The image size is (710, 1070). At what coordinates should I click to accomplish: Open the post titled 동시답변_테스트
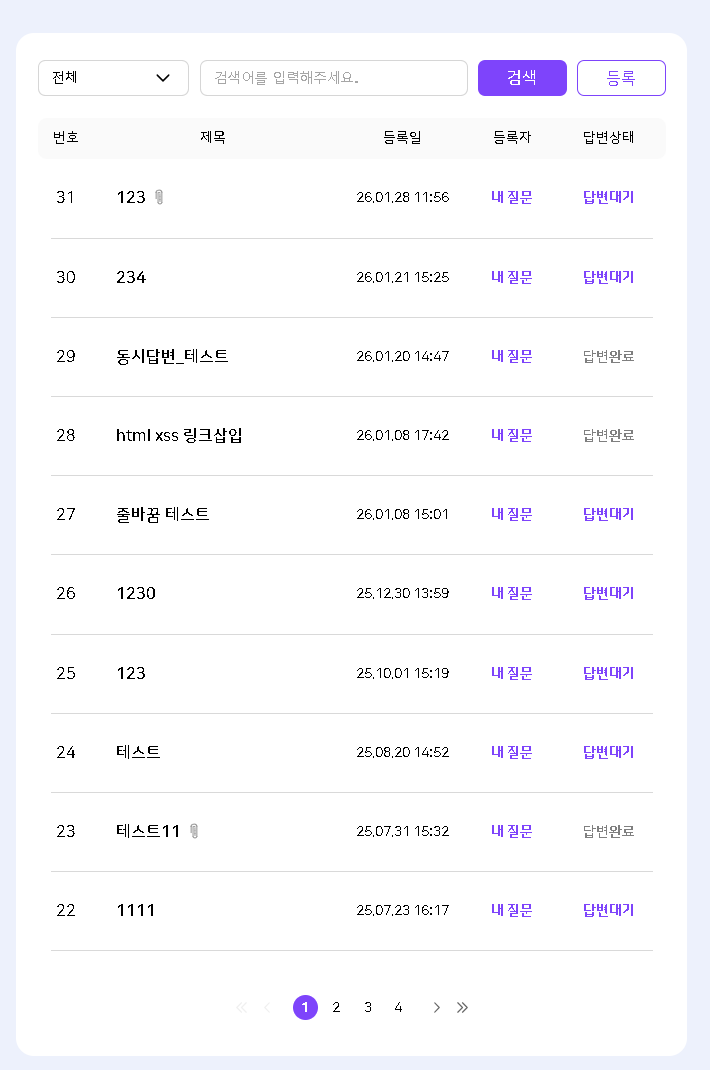(x=172, y=356)
